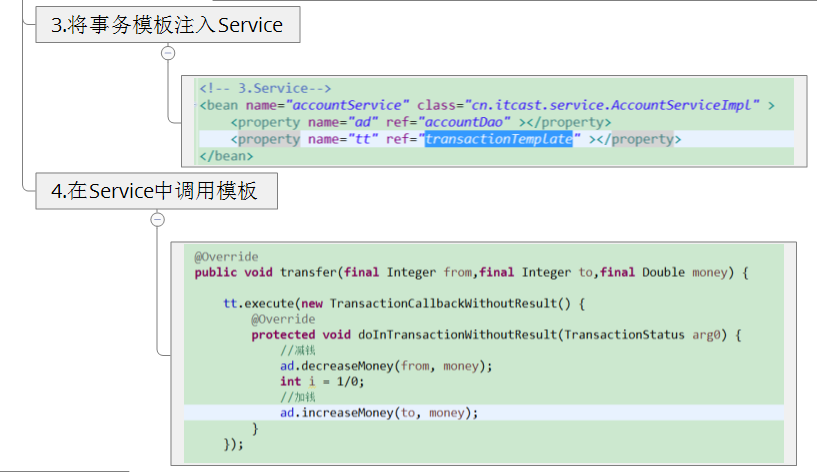
Task: Click the '//减钱' comment
Action: point(298,350)
